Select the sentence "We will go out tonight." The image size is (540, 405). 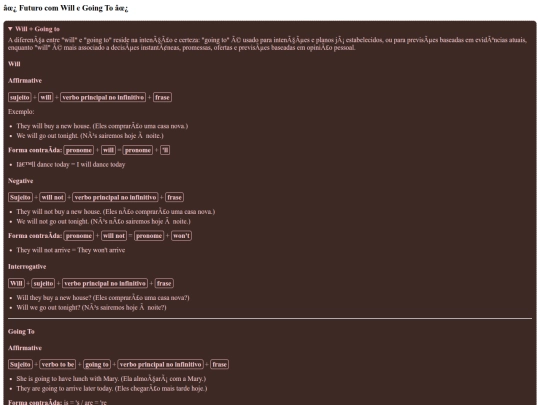click(48, 136)
